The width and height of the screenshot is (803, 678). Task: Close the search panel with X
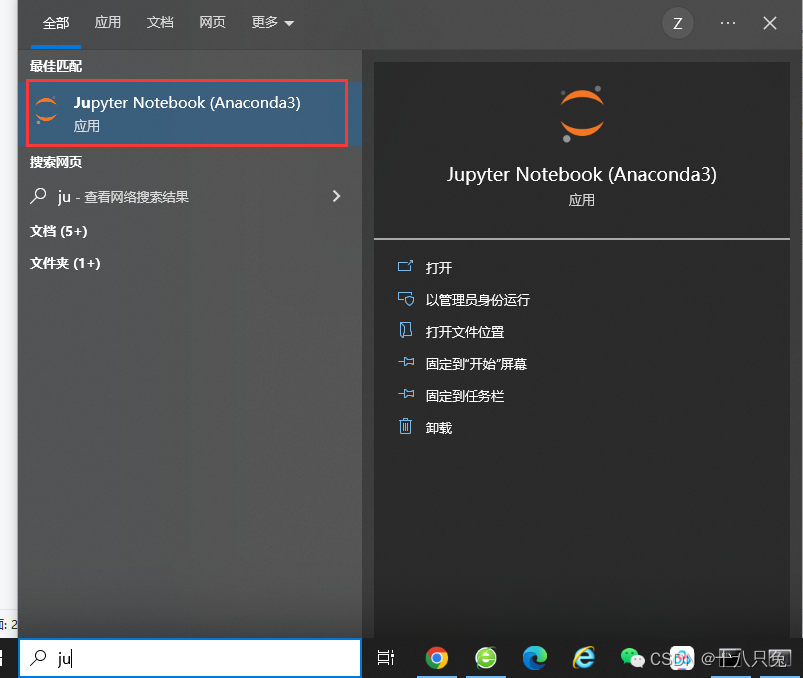pyautogui.click(x=770, y=23)
